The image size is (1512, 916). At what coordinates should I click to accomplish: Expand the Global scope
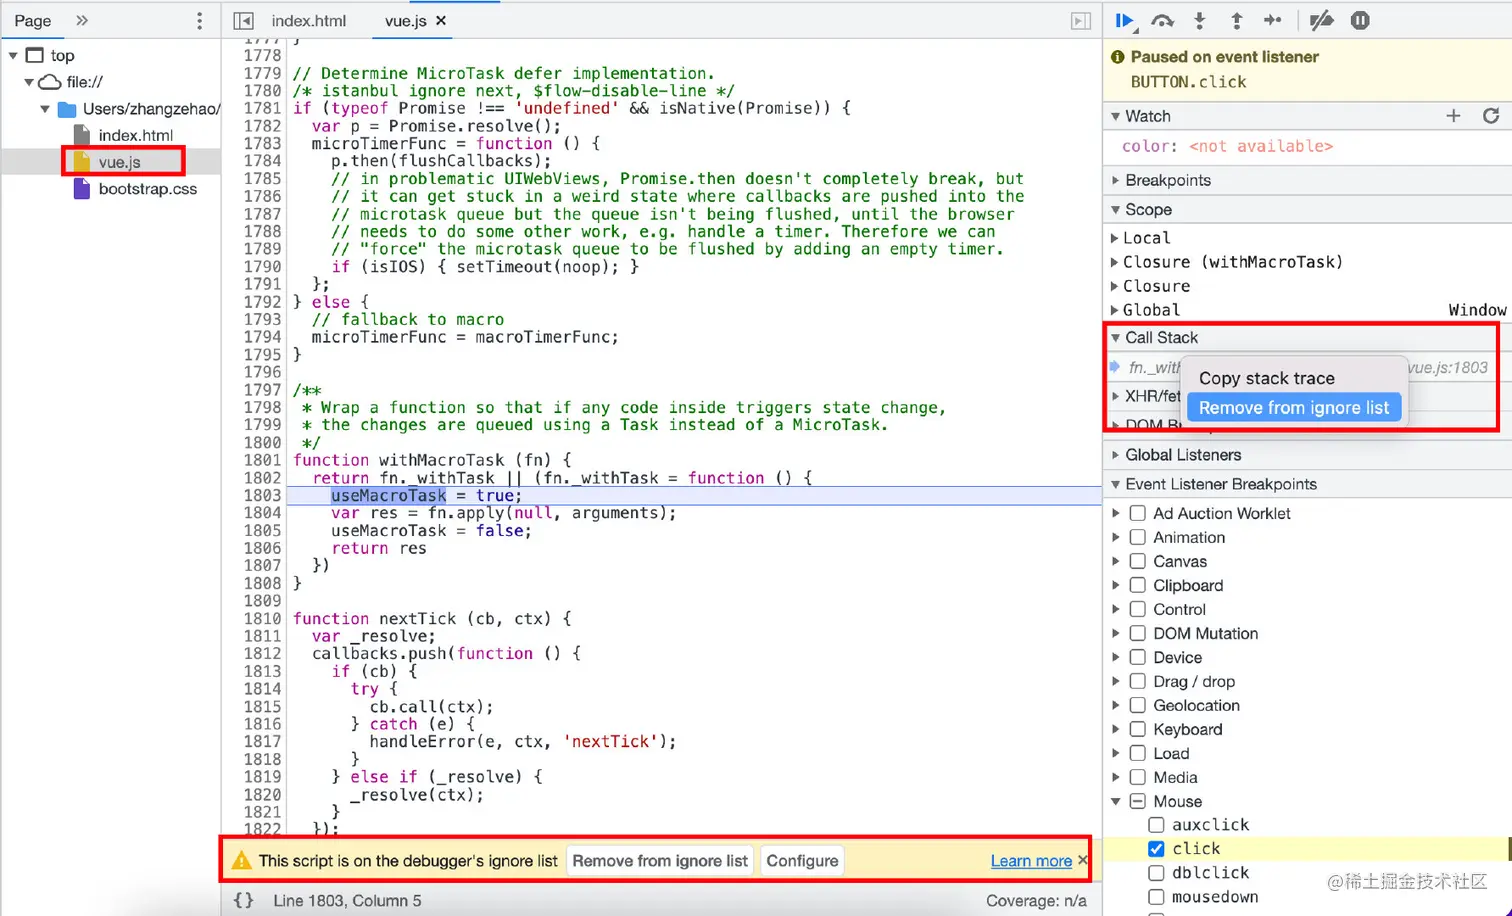click(1114, 309)
